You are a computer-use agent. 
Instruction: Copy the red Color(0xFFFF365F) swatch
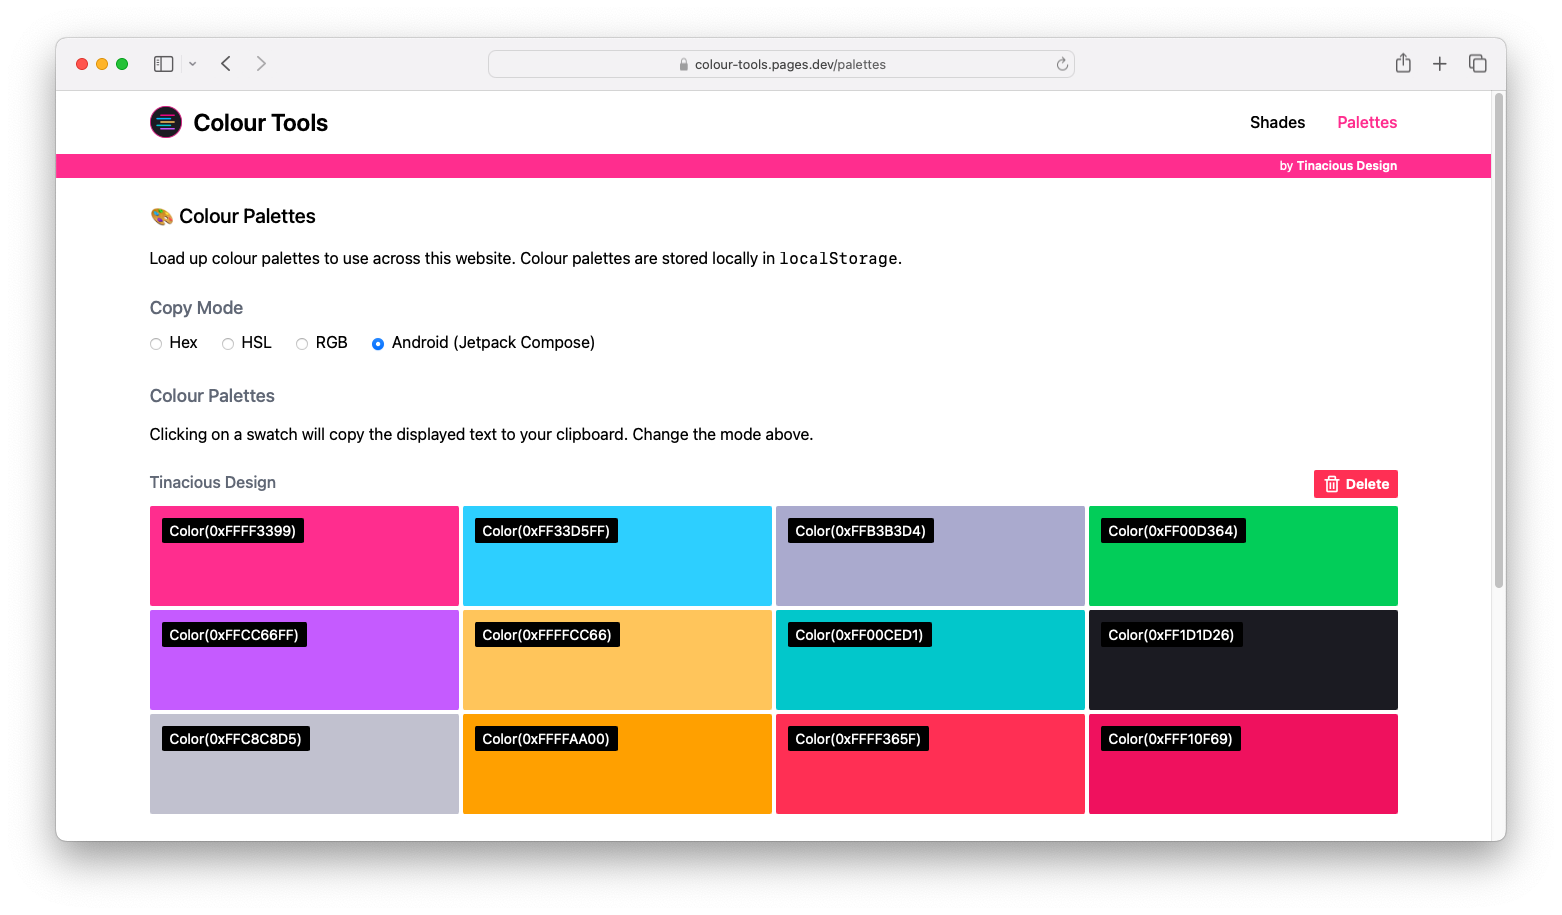click(x=930, y=763)
